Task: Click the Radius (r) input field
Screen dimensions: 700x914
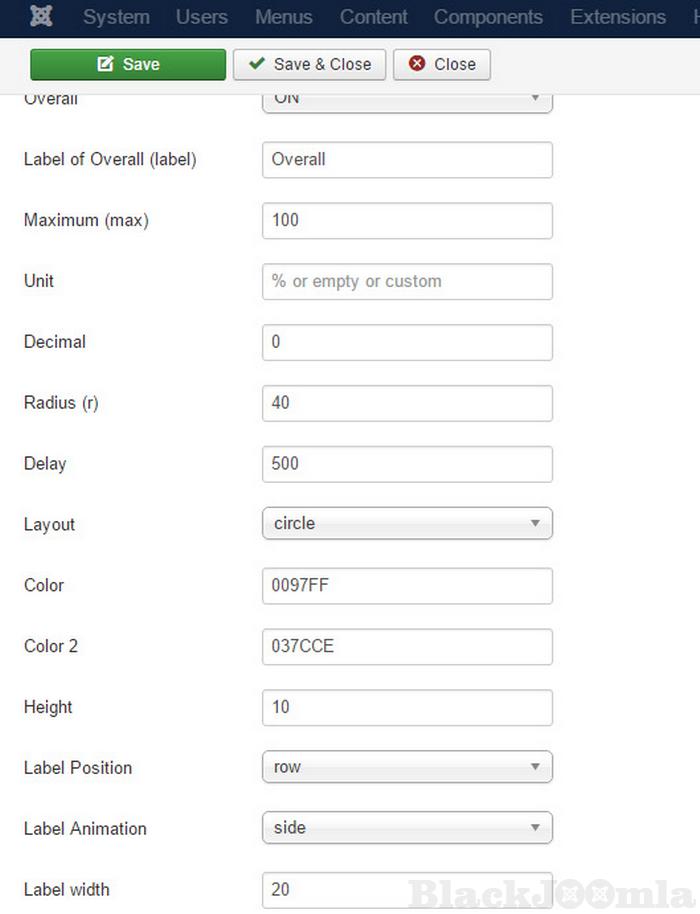Action: pos(407,404)
